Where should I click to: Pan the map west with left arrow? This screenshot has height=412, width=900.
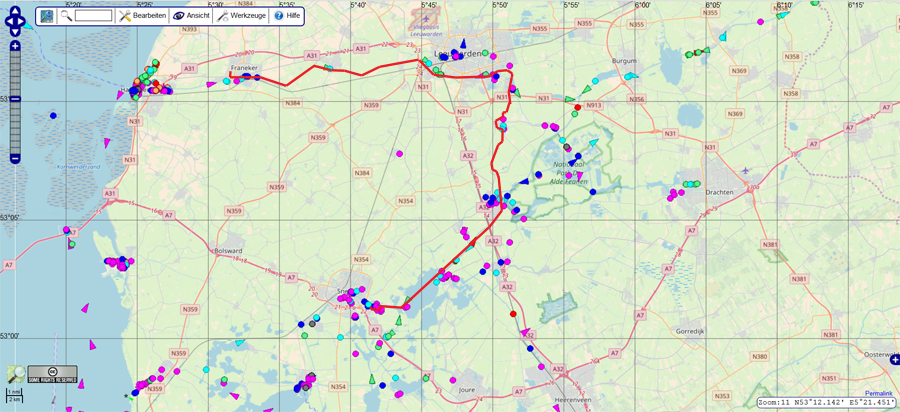pyautogui.click(x=6, y=18)
